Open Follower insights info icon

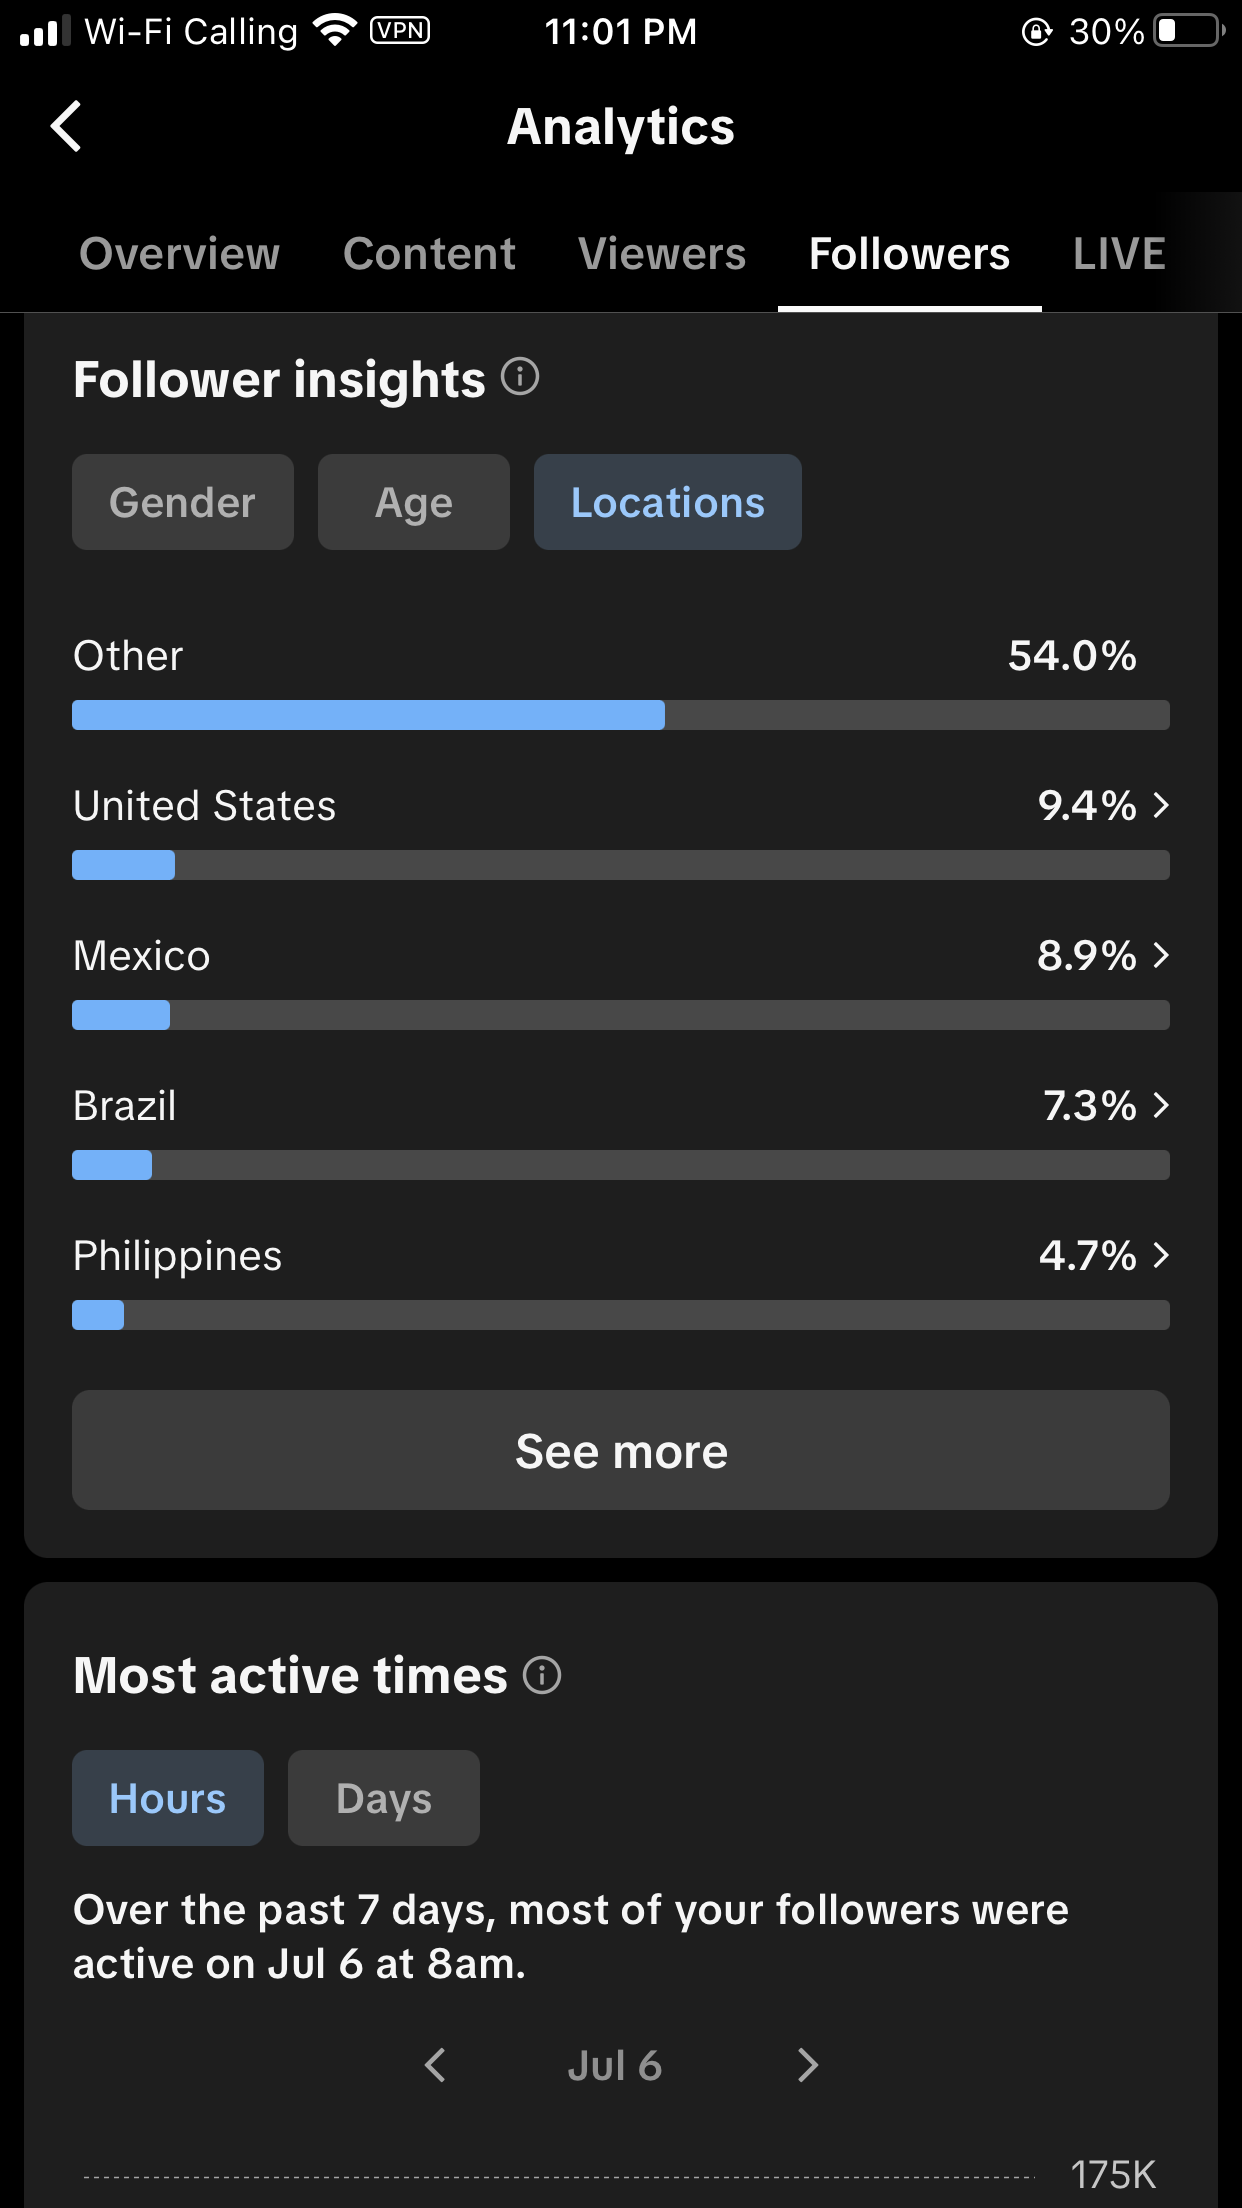pos(520,377)
